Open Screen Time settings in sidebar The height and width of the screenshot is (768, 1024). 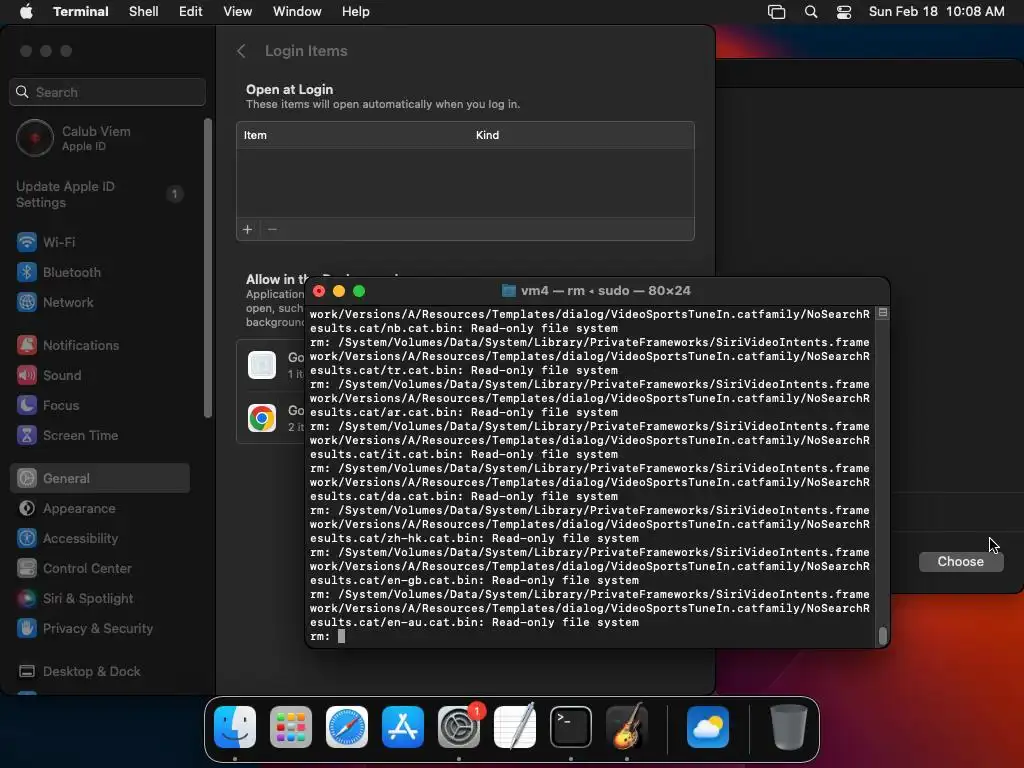(x=101, y=436)
